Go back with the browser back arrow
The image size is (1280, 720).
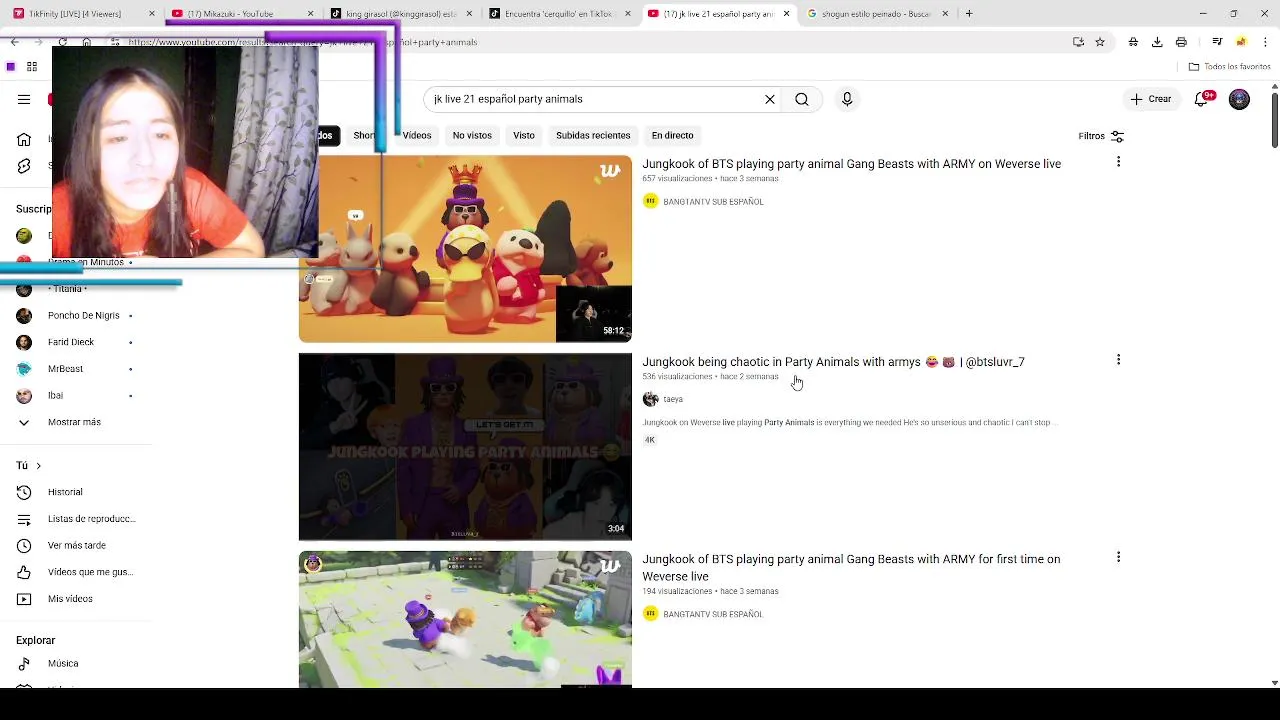click(14, 42)
